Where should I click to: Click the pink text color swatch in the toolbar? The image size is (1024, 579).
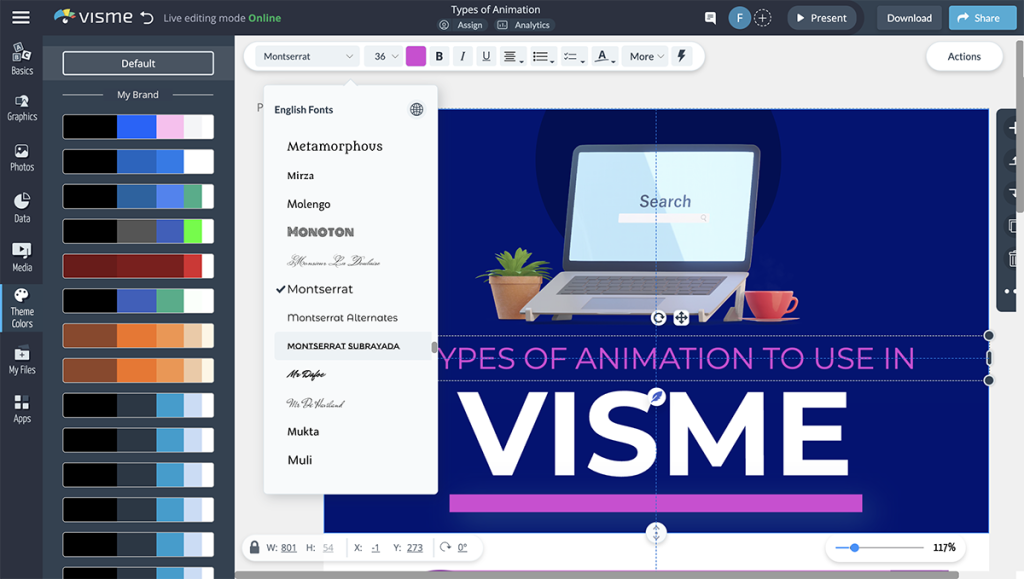(x=414, y=56)
